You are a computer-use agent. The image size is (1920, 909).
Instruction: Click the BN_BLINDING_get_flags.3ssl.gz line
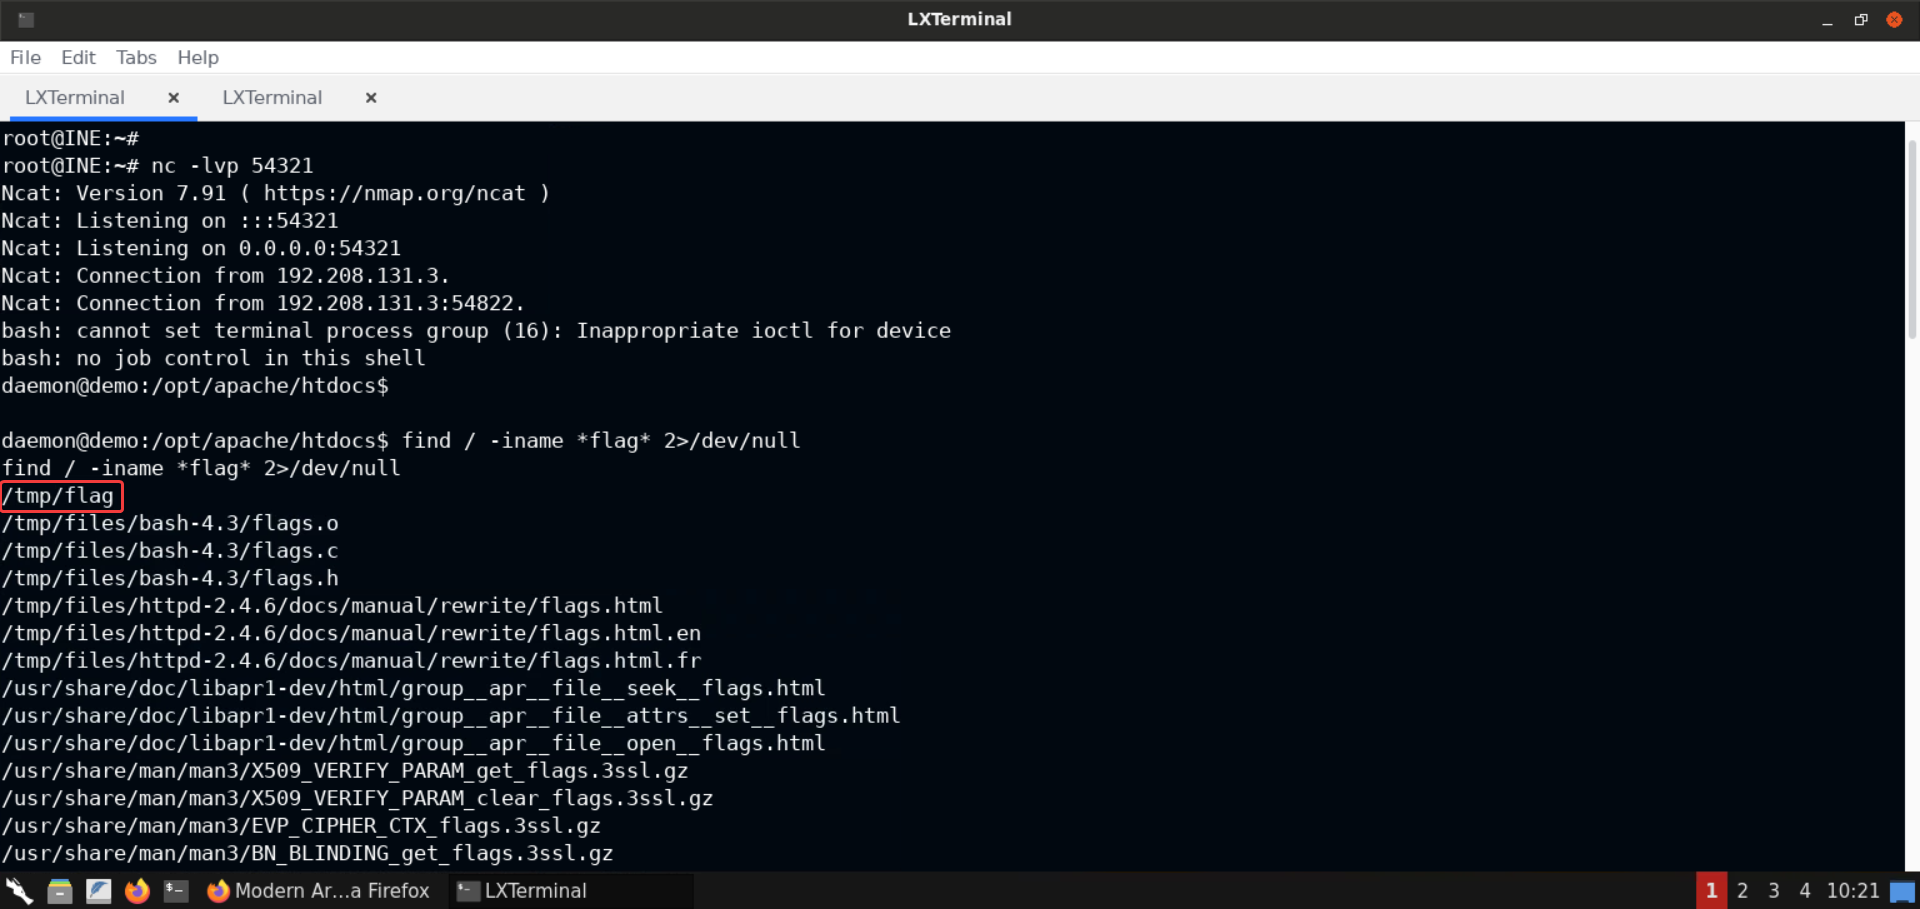307,853
